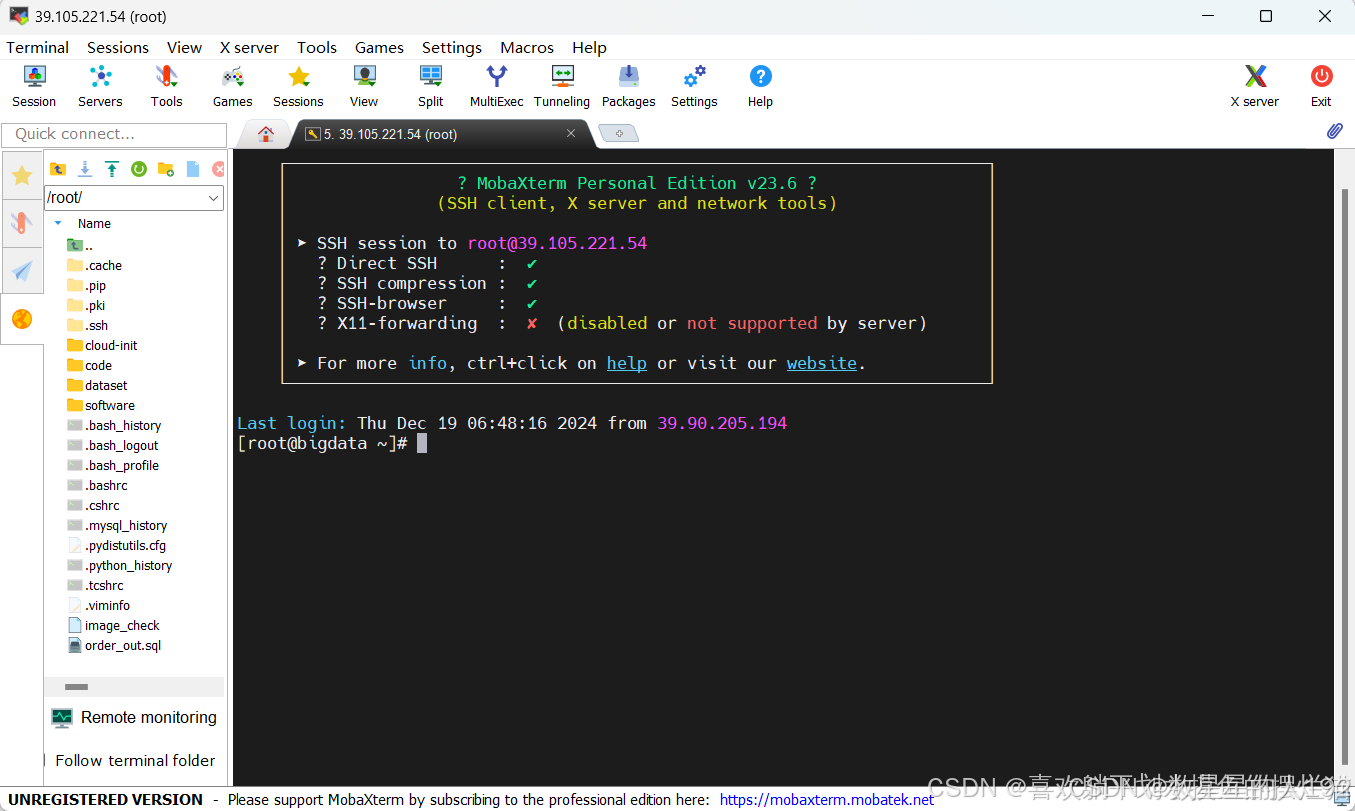Click the Remote monitoring monitor icon
1355x811 pixels.
(62, 717)
